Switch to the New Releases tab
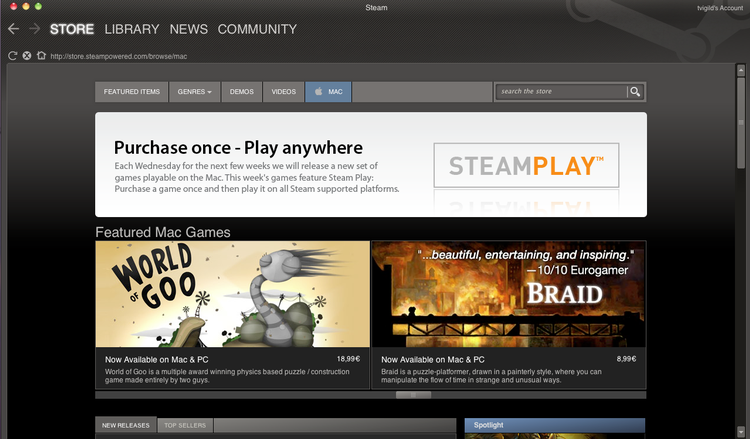This screenshot has height=439, width=750. pyautogui.click(x=126, y=425)
